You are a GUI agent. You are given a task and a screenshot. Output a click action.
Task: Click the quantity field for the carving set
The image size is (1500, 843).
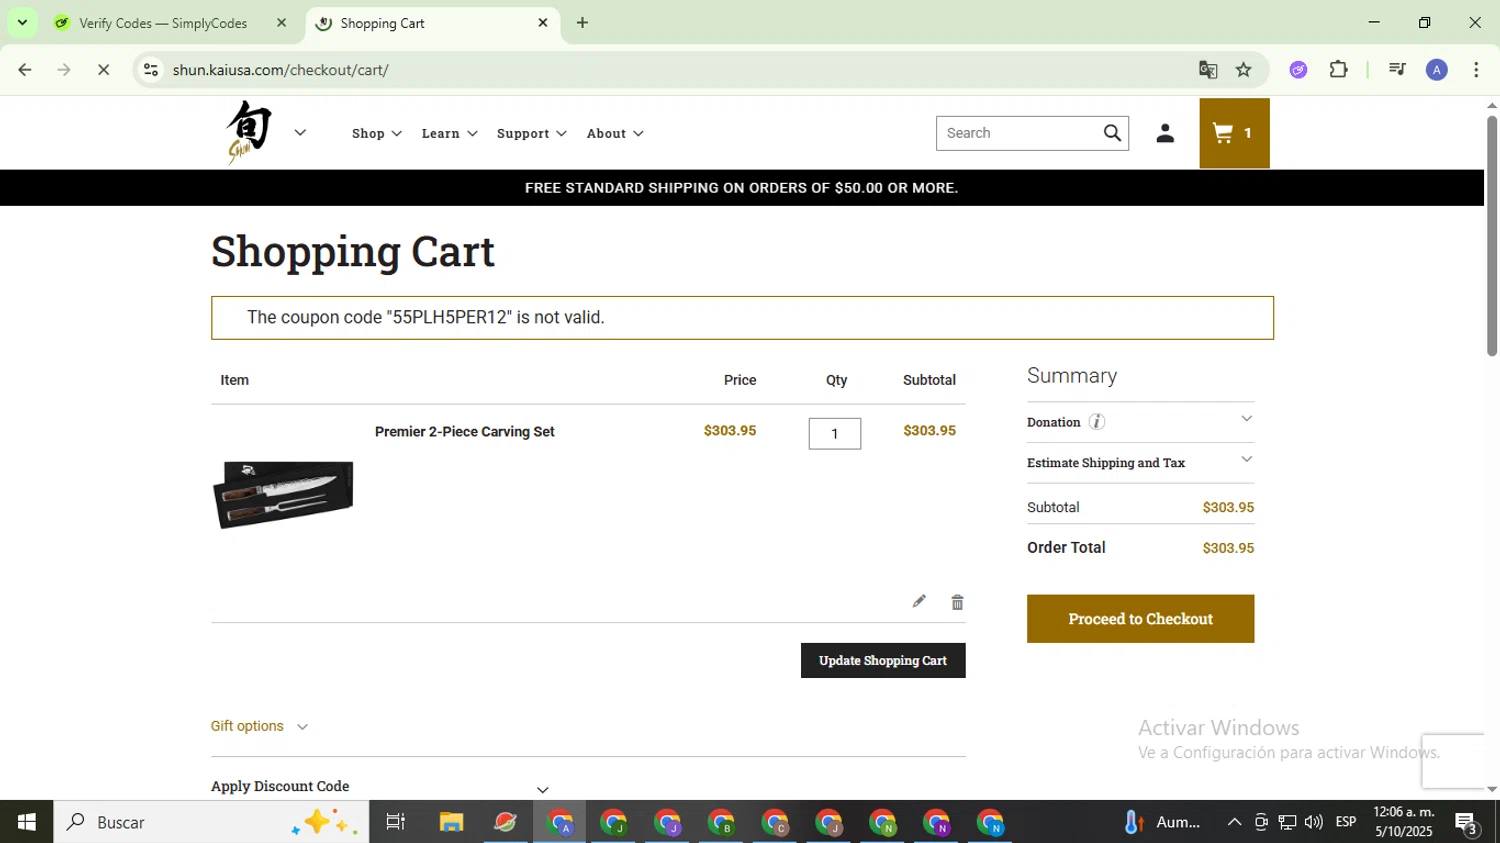pyautogui.click(x=834, y=434)
